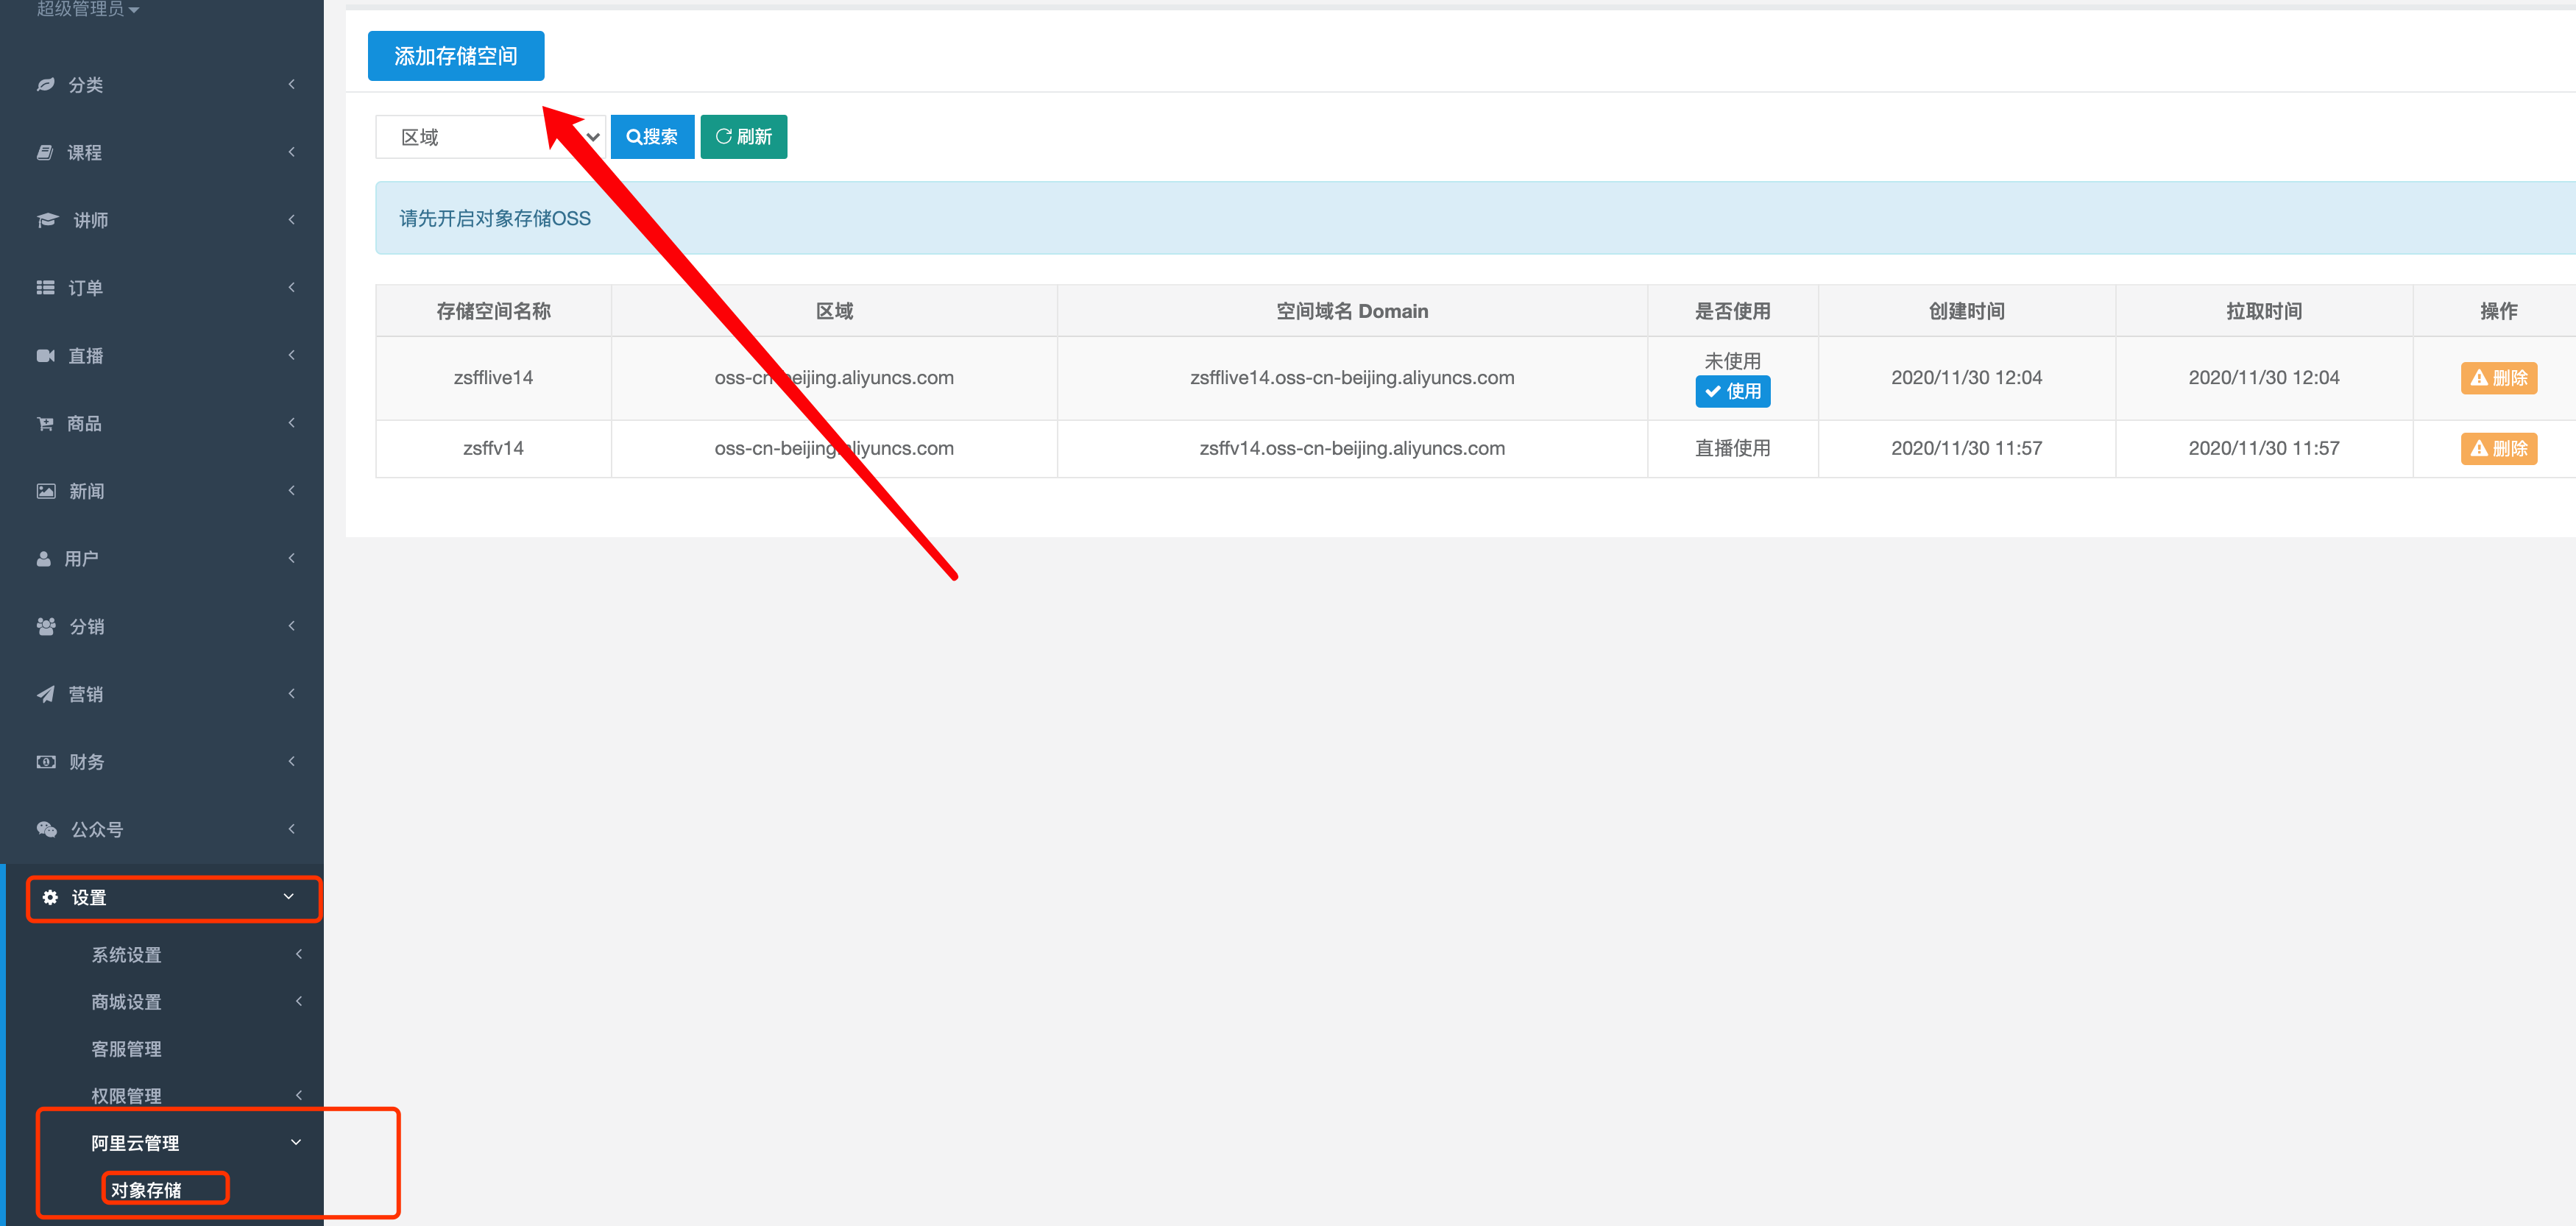Enable 使用 for the zsfflive14 bucket
The width and height of the screenshot is (2576, 1226).
(1732, 392)
